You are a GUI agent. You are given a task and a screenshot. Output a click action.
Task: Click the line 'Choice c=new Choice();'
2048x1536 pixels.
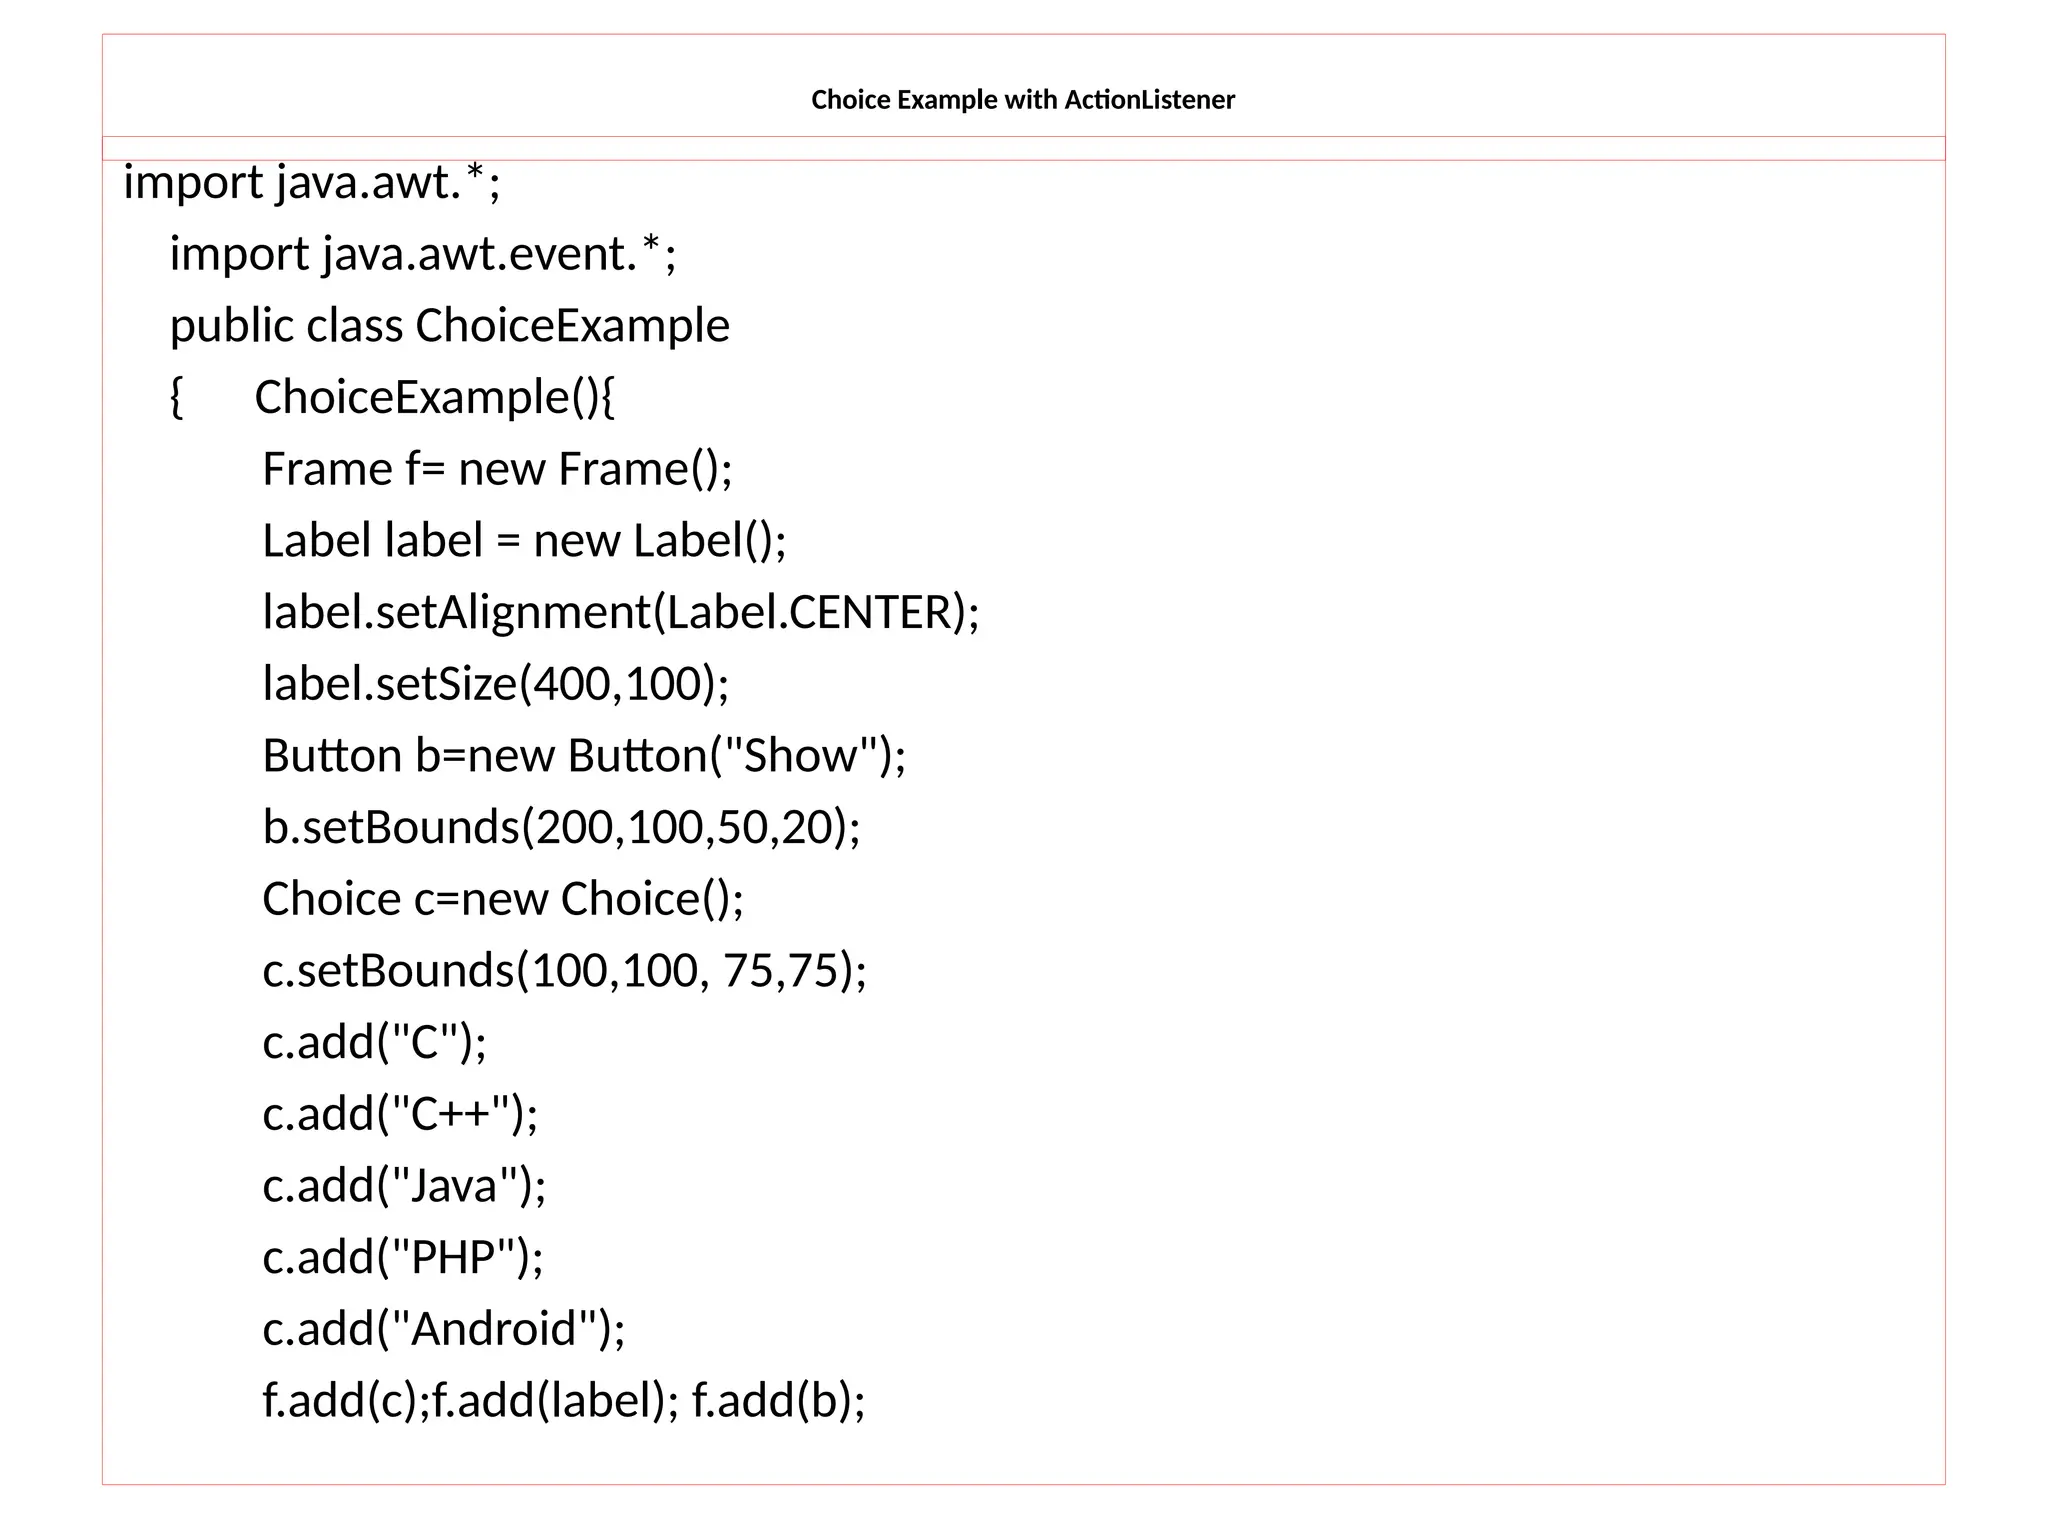503,899
